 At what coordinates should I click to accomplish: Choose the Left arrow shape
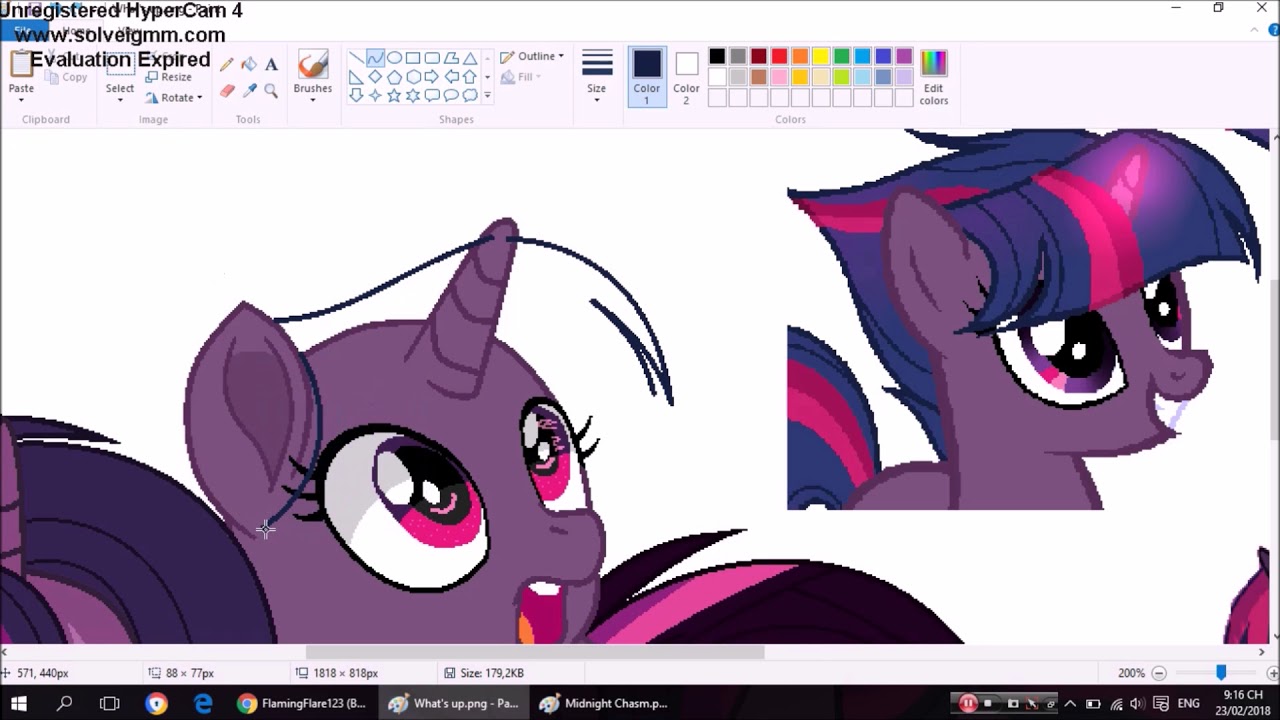click(x=451, y=77)
